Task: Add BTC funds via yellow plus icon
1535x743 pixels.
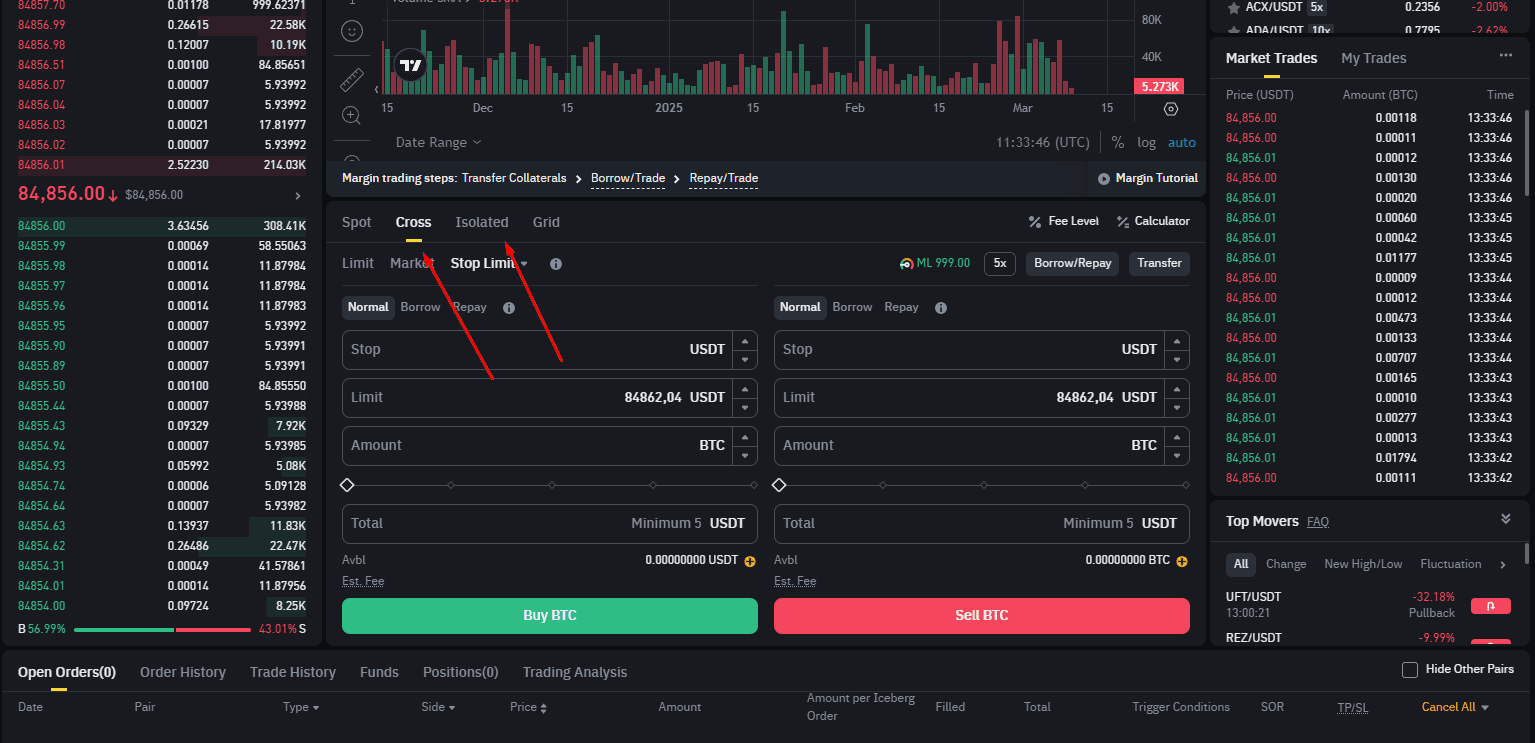Action: (1182, 561)
